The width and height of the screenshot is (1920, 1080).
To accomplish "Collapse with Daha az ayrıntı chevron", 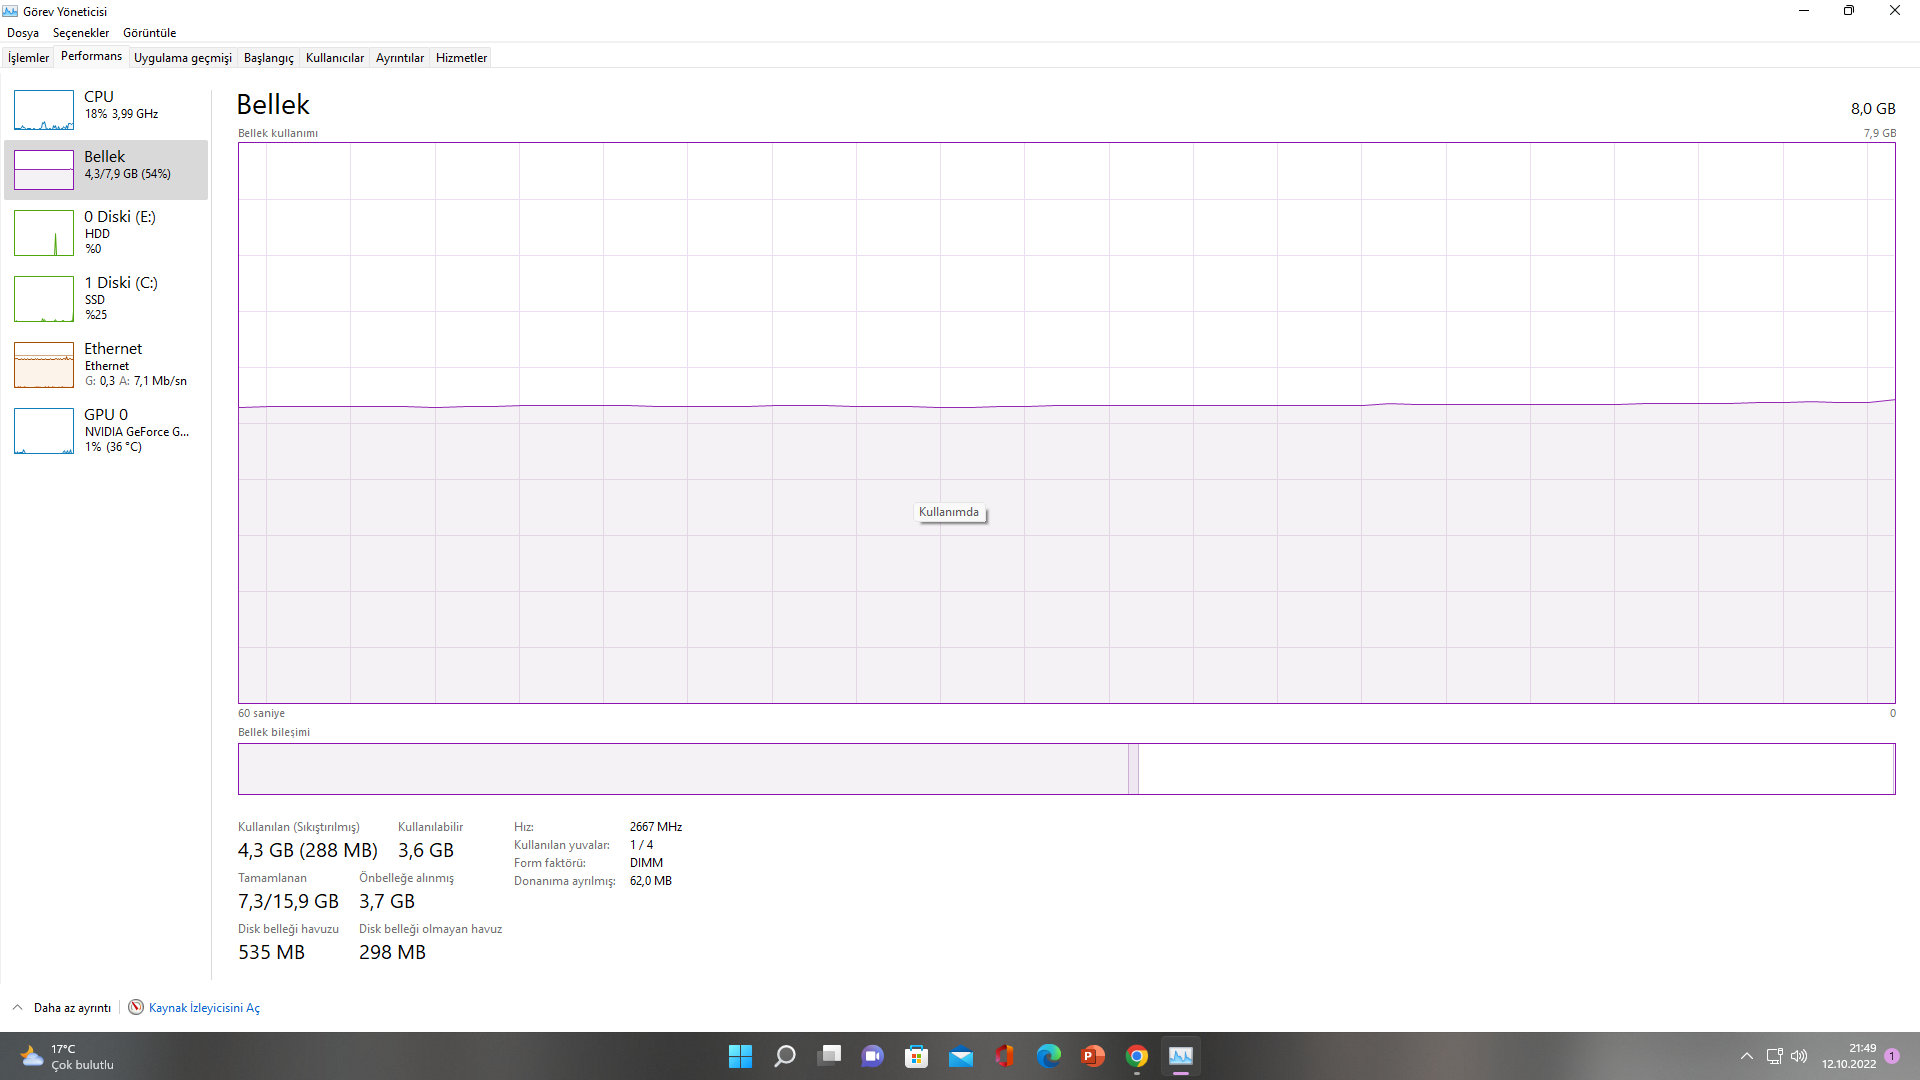I will pos(17,1007).
